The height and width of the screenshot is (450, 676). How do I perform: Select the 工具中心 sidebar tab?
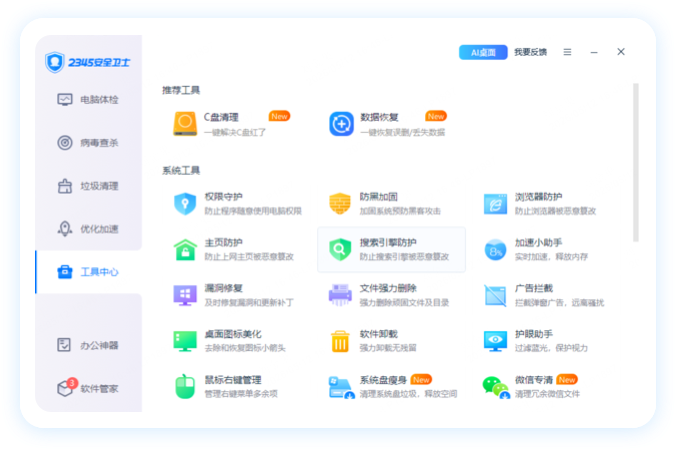click(x=89, y=272)
